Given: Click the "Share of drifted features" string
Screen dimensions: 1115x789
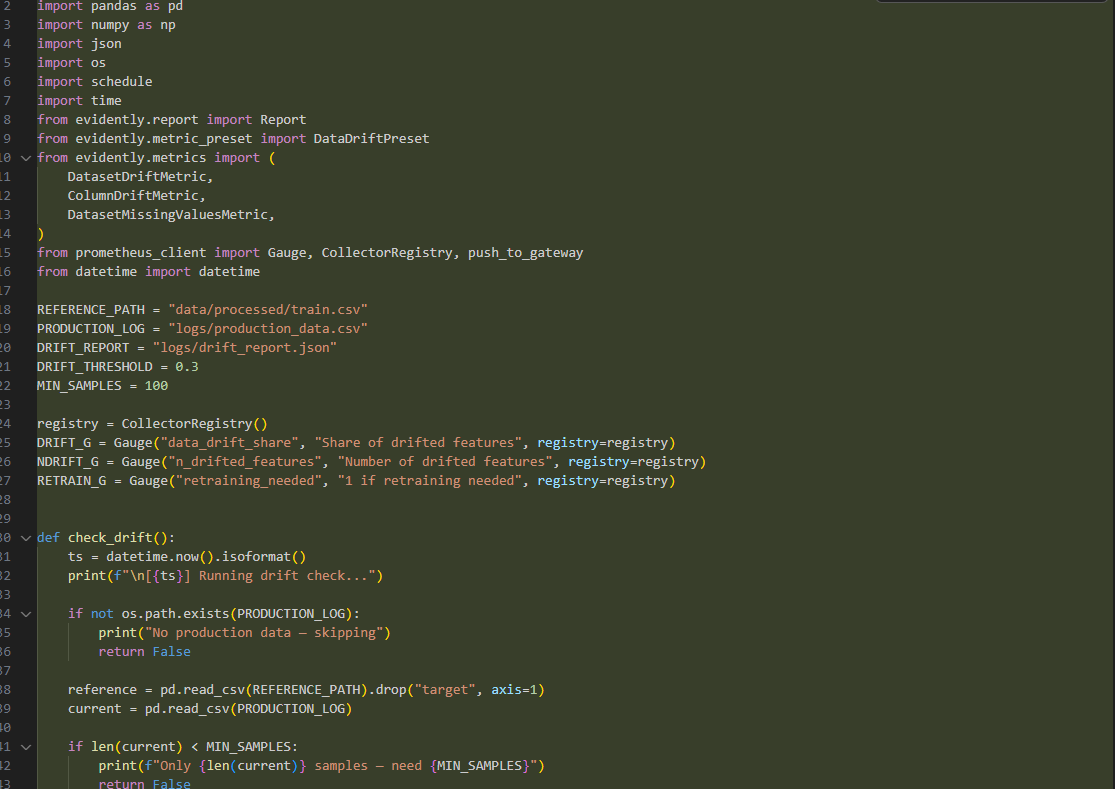Looking at the screenshot, I should tap(418, 443).
